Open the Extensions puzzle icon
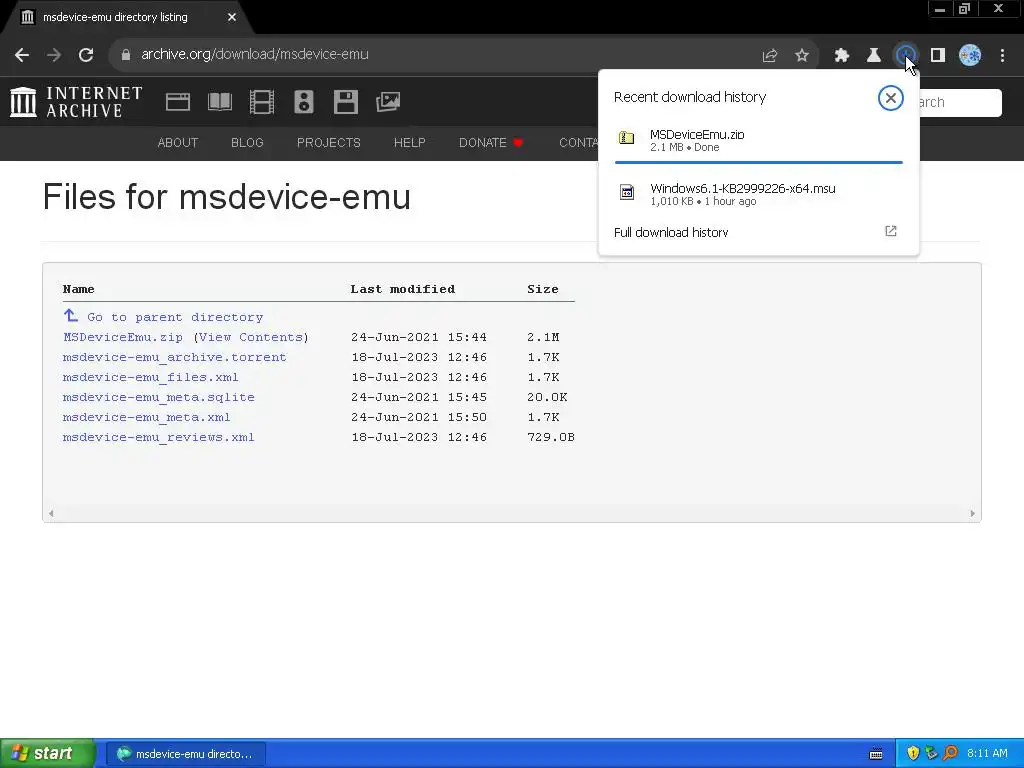The height and width of the screenshot is (768, 1024). (x=841, y=56)
